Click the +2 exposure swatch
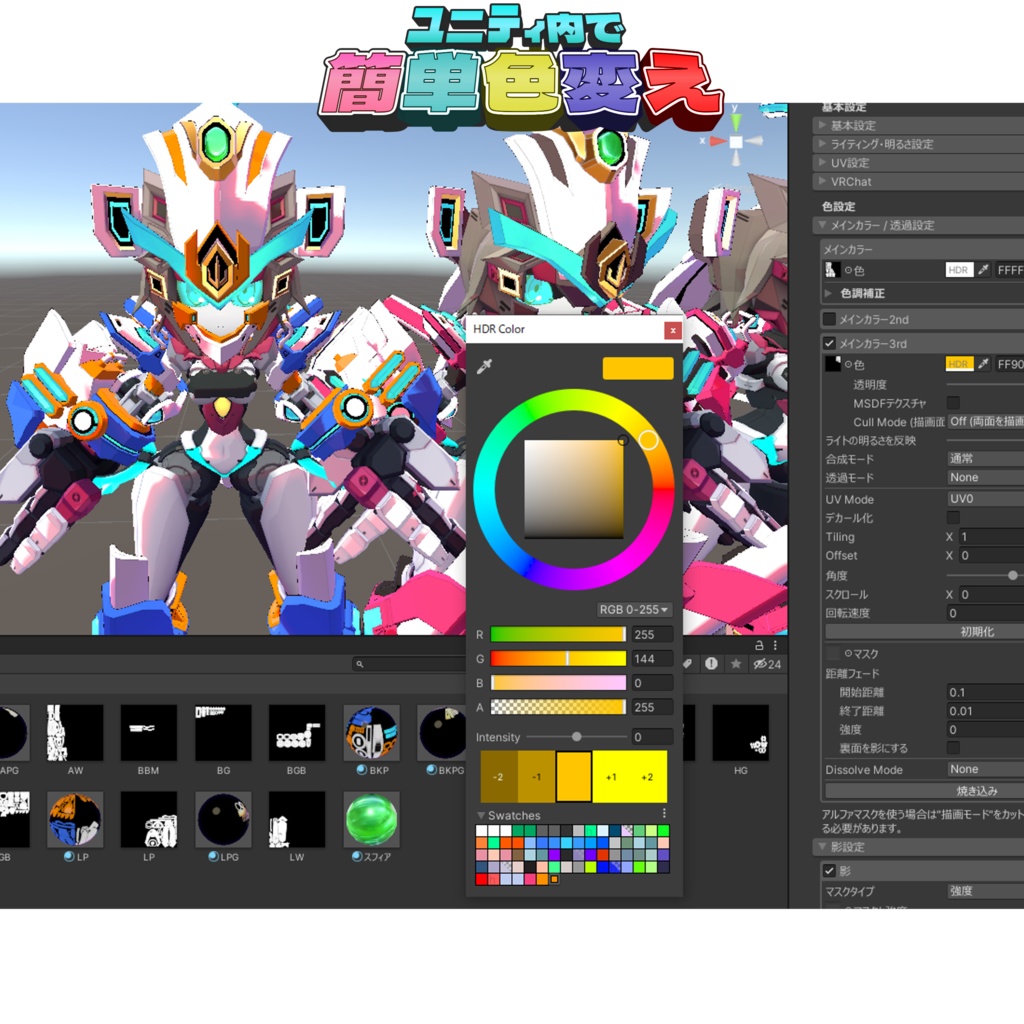This screenshot has height=1024, width=1024. (x=648, y=777)
